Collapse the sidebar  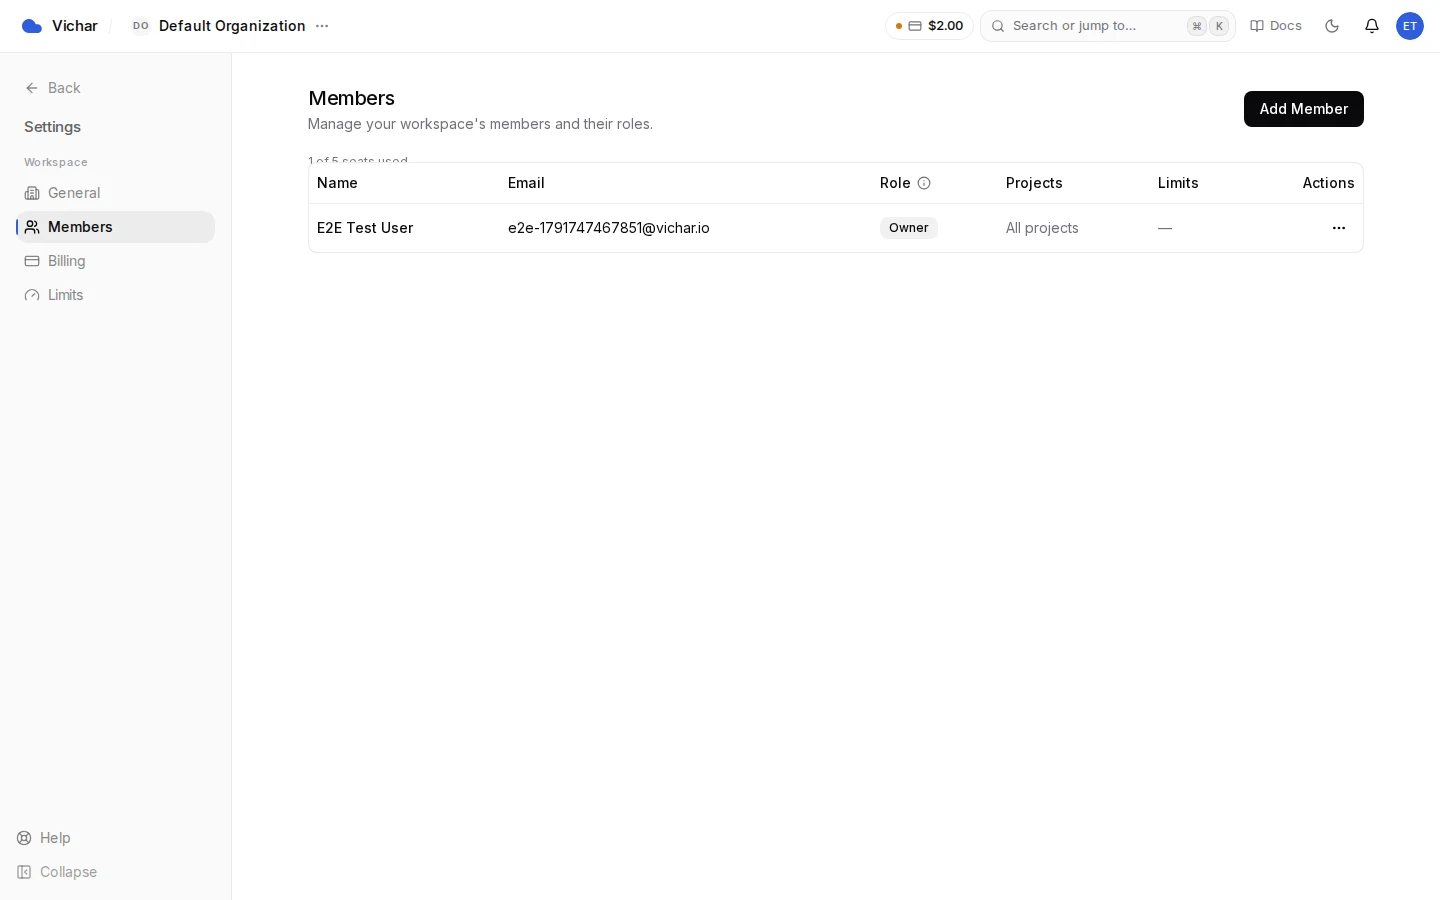57,872
